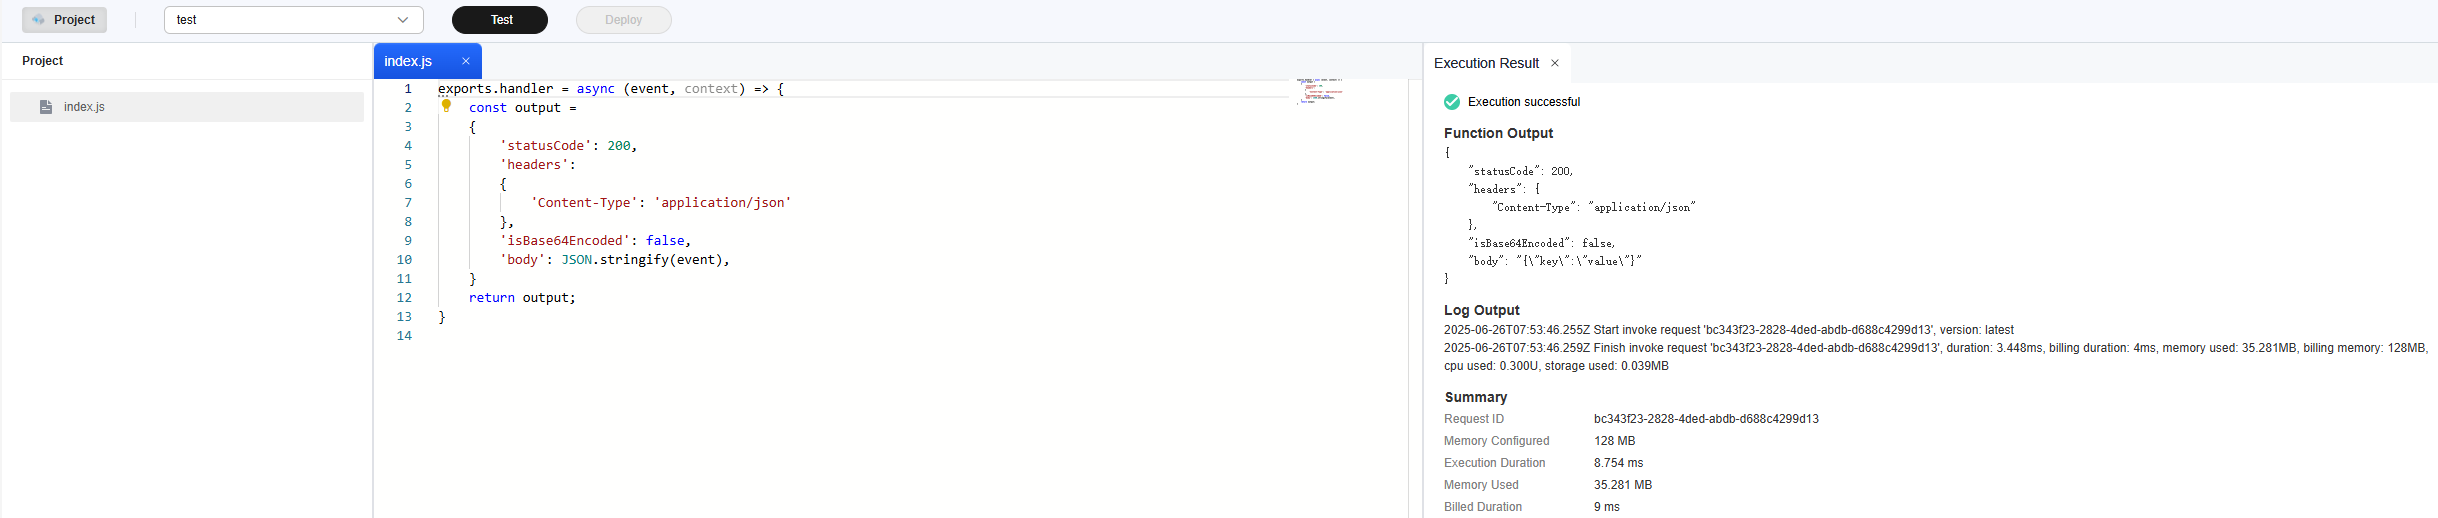Click the Request ID value bc343f23-2828-4ded-abdb-d688c4299d13
Viewport: 2438px width, 518px height.
point(1706,419)
